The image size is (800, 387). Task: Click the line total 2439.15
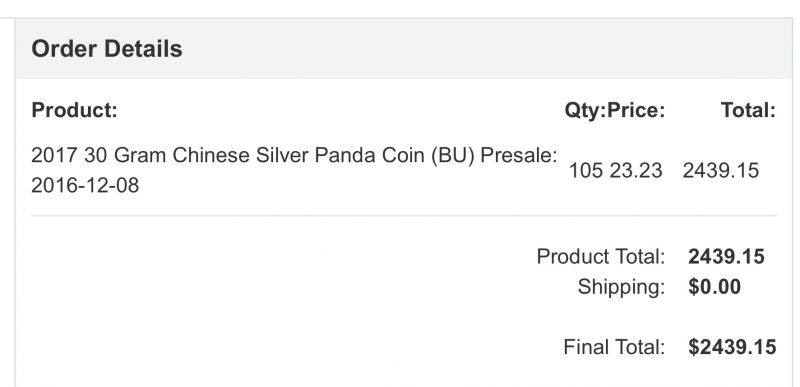coord(721,170)
